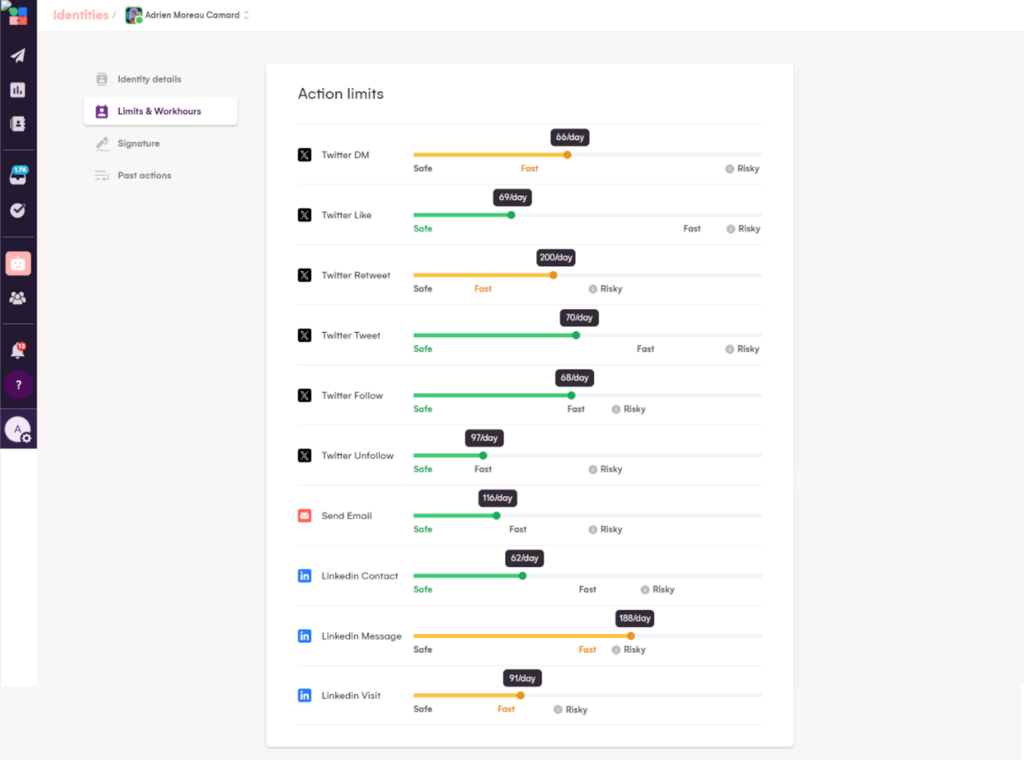The width and height of the screenshot is (1024, 760).
Task: Click the Twitter DM slider handle
Action: 567,155
